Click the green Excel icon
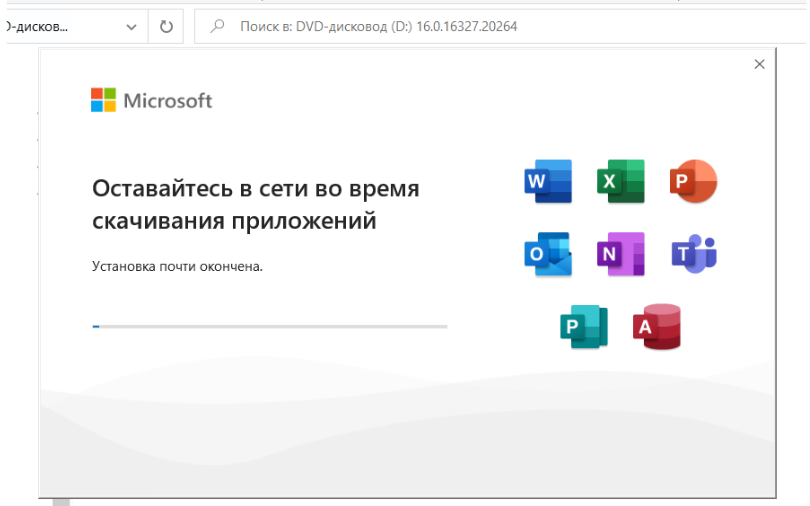This screenshot has height=506, width=810. pyautogui.click(x=620, y=182)
